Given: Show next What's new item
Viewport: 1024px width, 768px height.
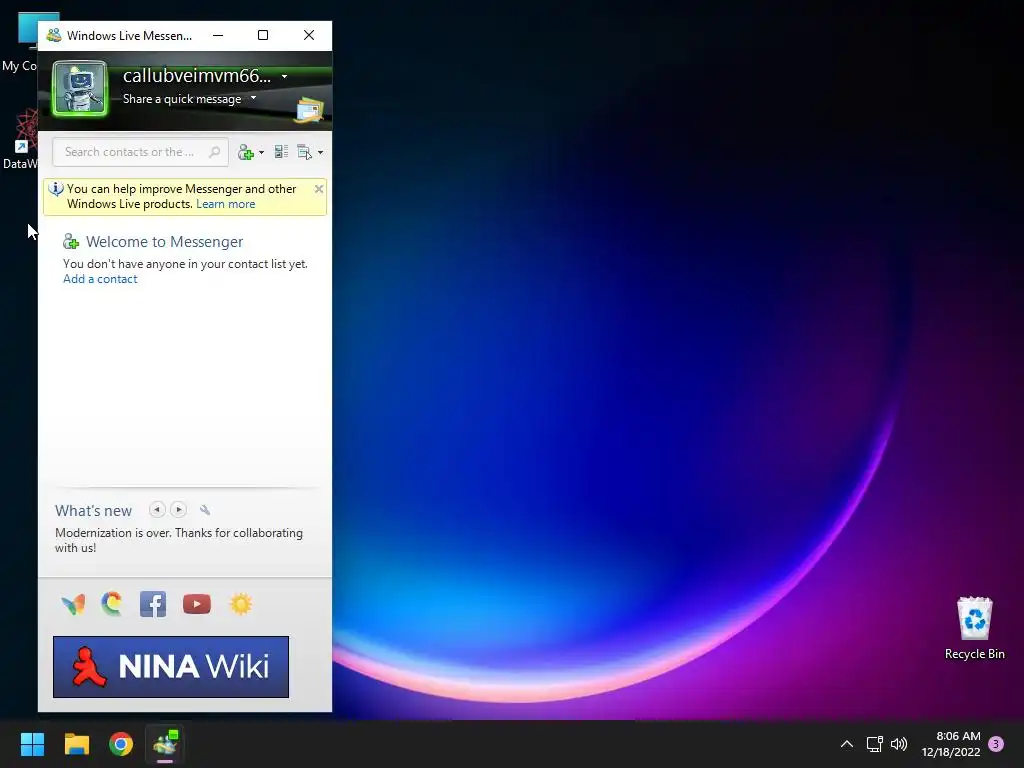Looking at the screenshot, I should [x=178, y=509].
